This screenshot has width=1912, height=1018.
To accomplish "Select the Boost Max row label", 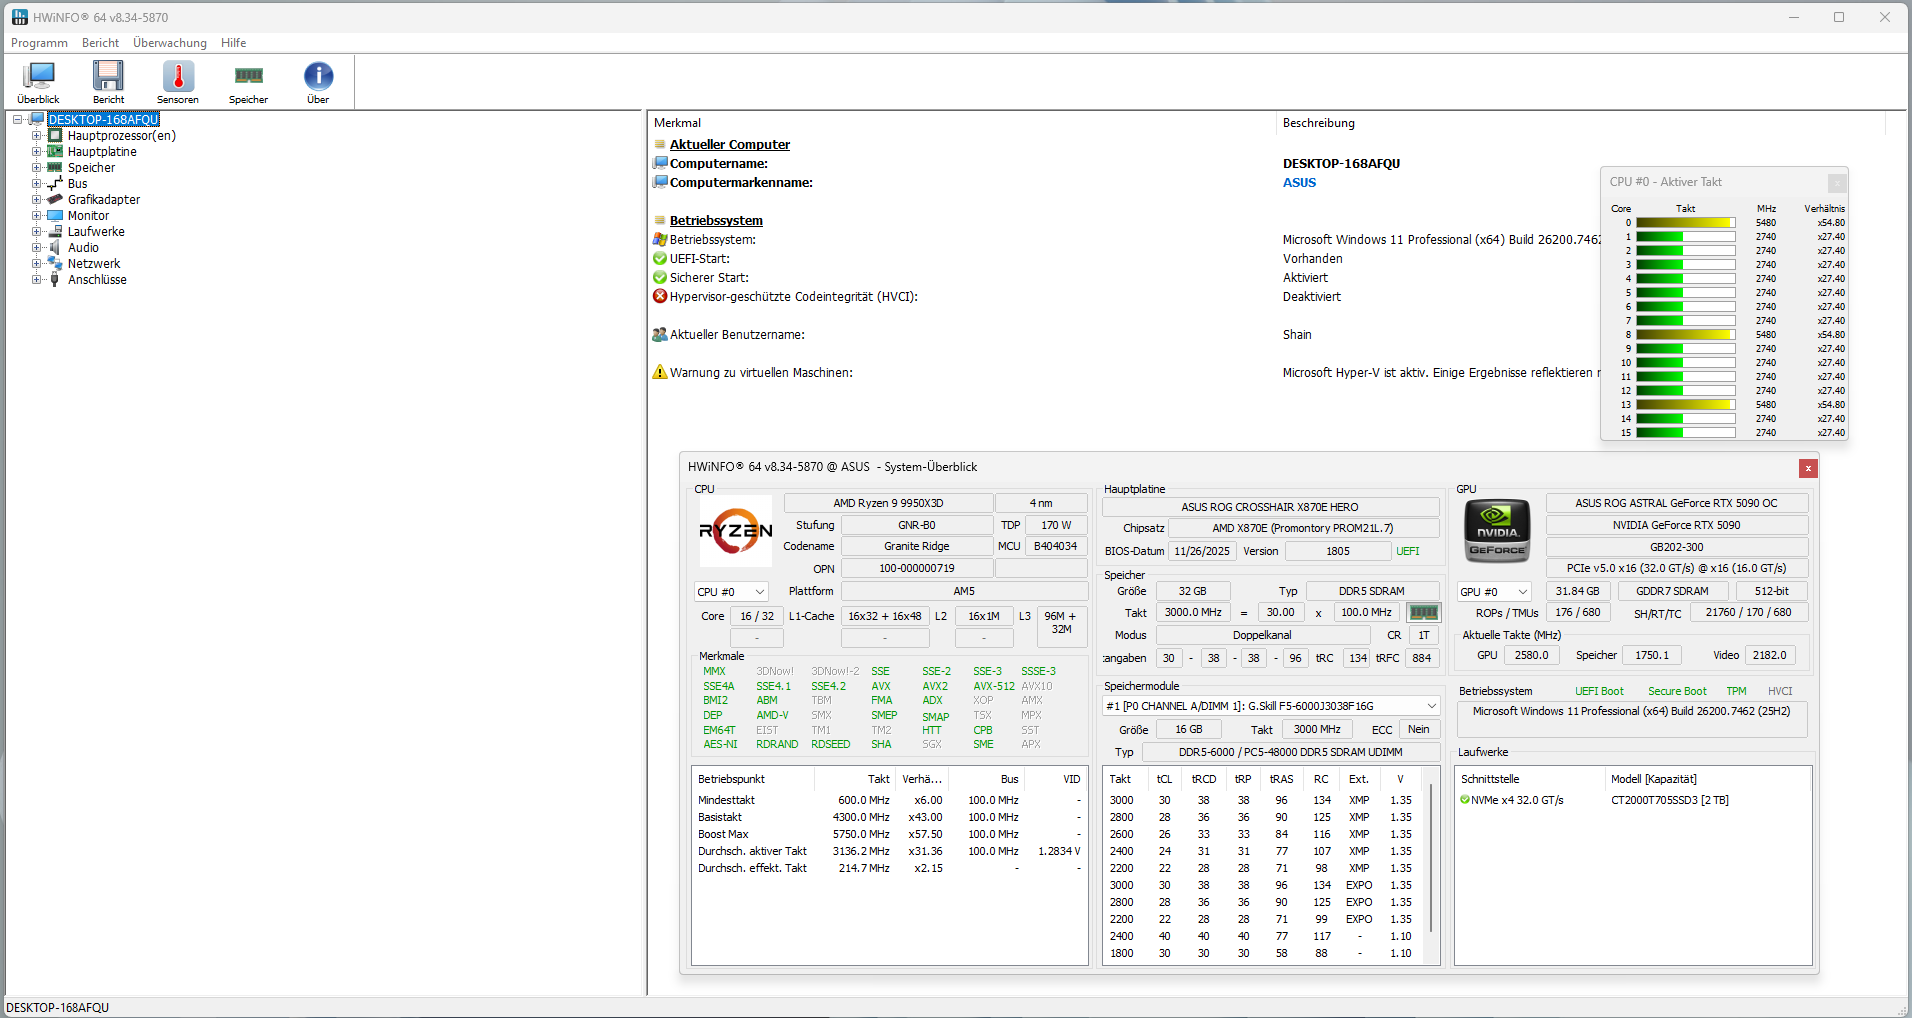I will [723, 834].
